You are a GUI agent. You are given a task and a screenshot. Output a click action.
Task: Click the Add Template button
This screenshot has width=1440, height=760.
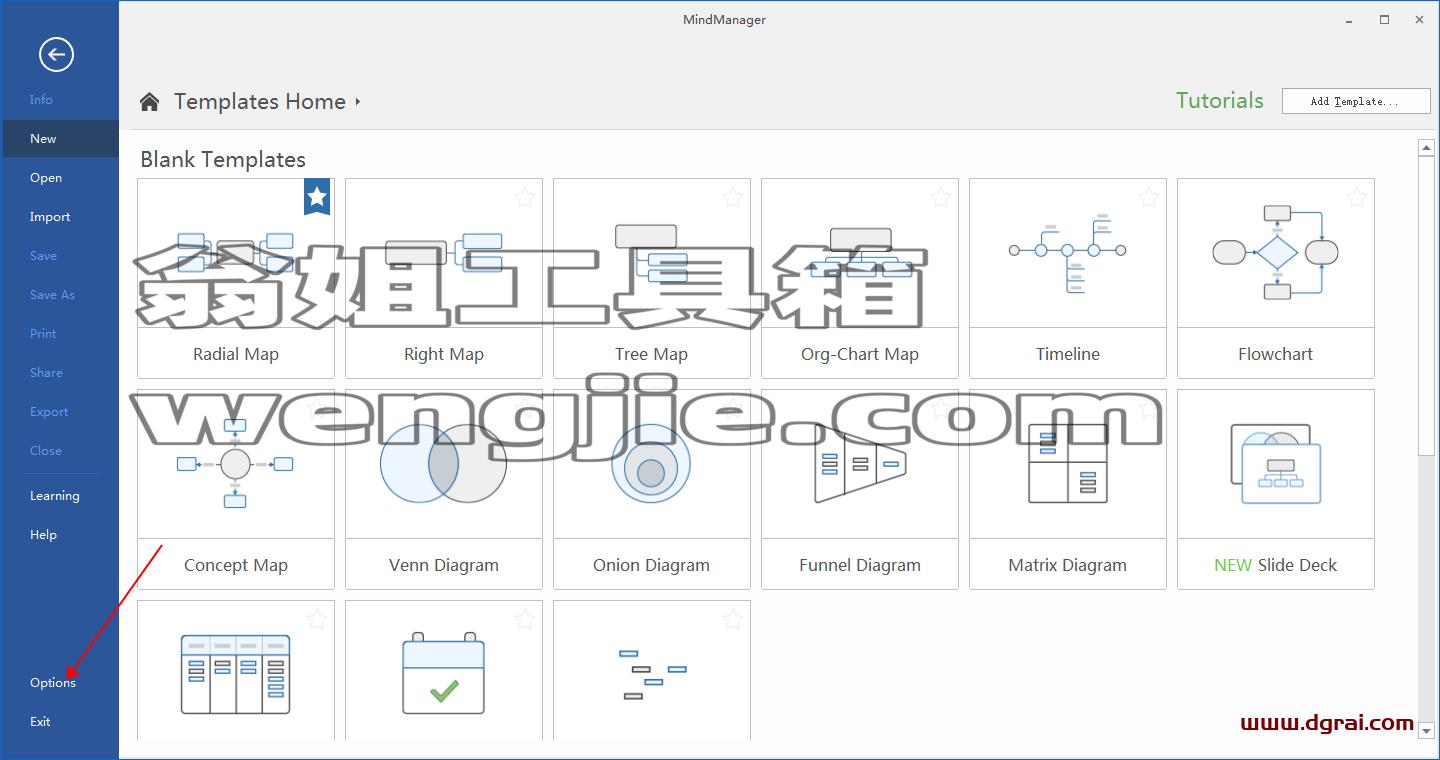pyautogui.click(x=1356, y=100)
